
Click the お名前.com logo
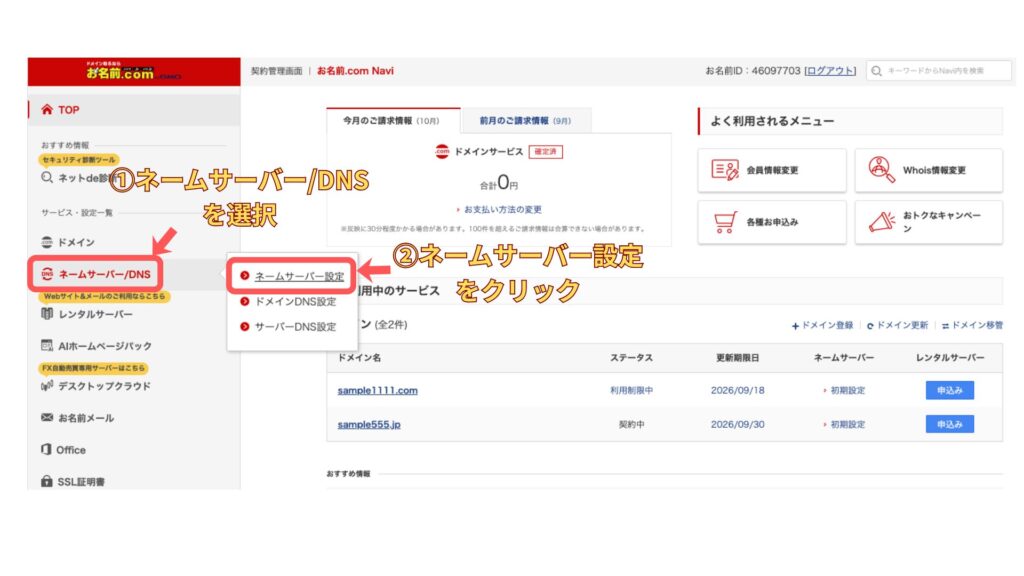coord(132,71)
